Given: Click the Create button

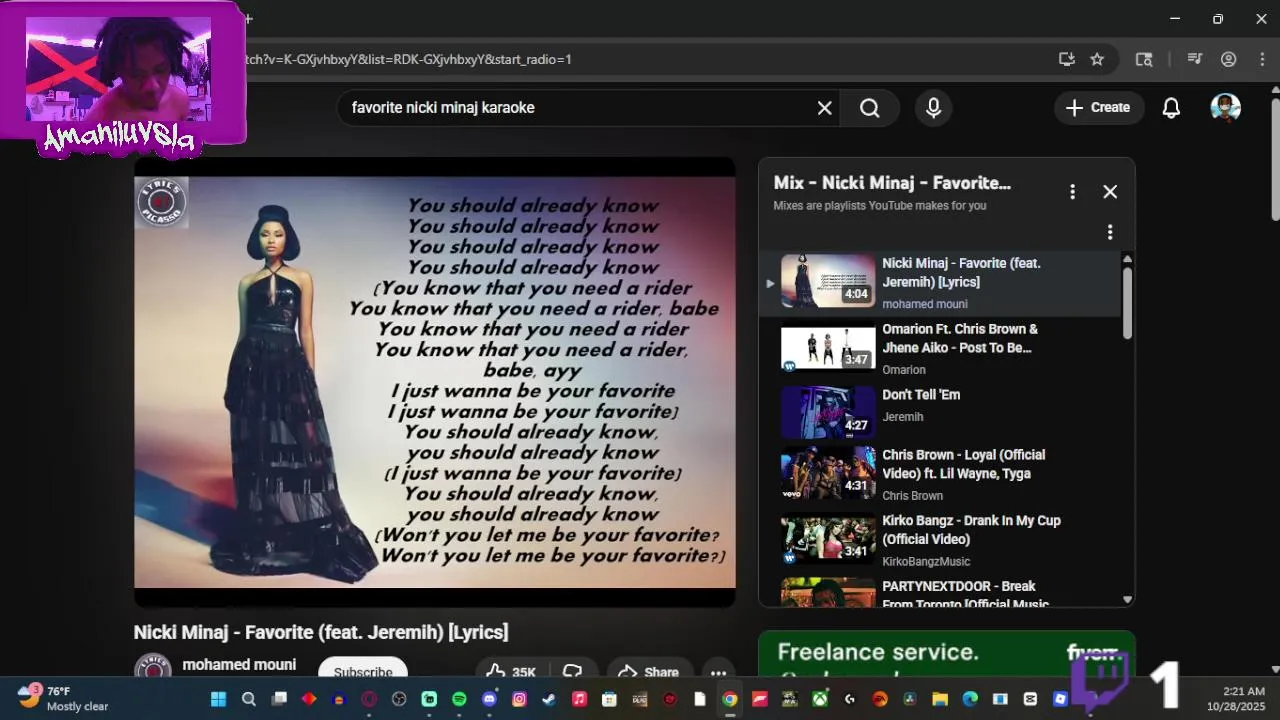Looking at the screenshot, I should (x=1098, y=108).
